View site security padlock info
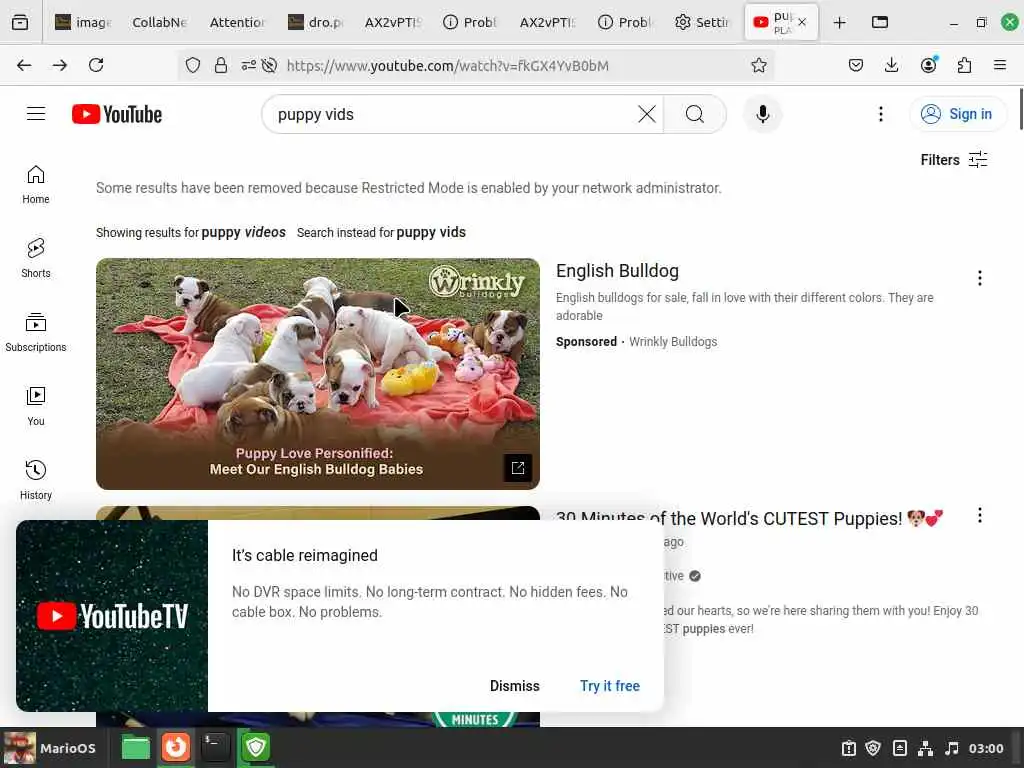This screenshot has width=1024, height=768. [221, 65]
